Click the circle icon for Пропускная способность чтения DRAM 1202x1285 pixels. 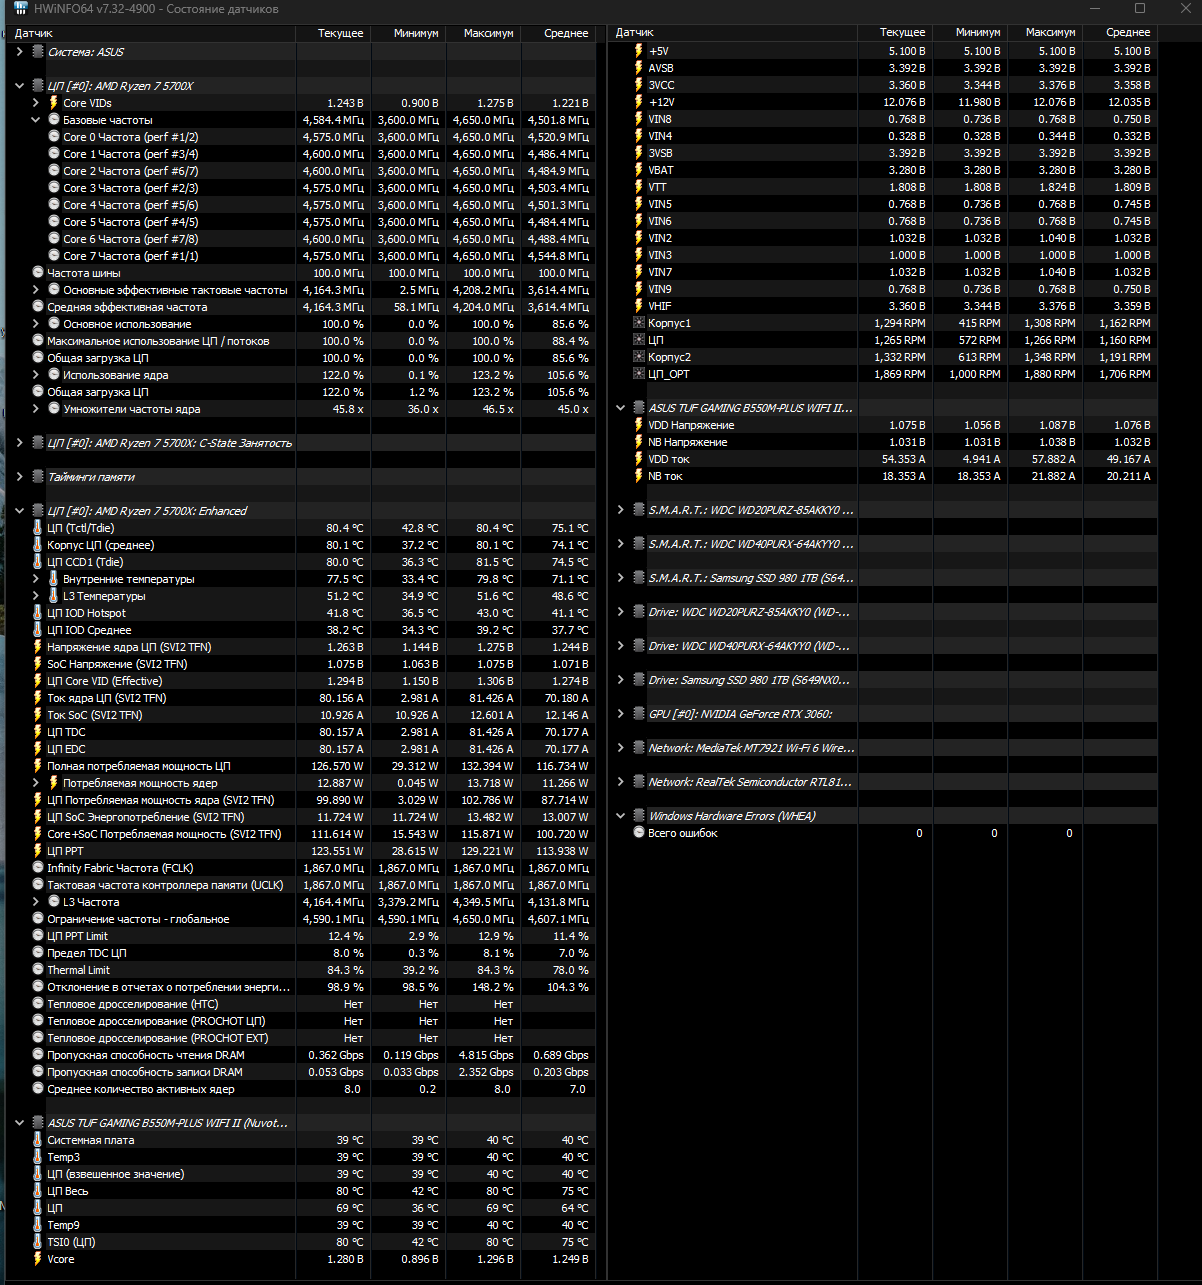click(38, 1055)
